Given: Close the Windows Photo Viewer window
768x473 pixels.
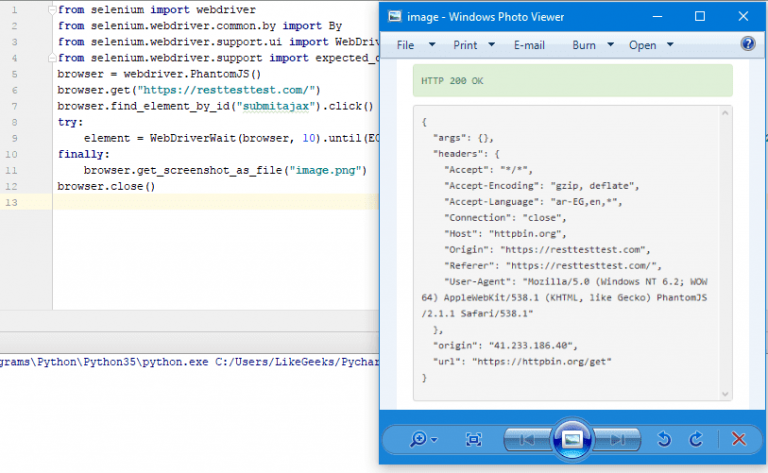Looking at the screenshot, I should tap(743, 17).
